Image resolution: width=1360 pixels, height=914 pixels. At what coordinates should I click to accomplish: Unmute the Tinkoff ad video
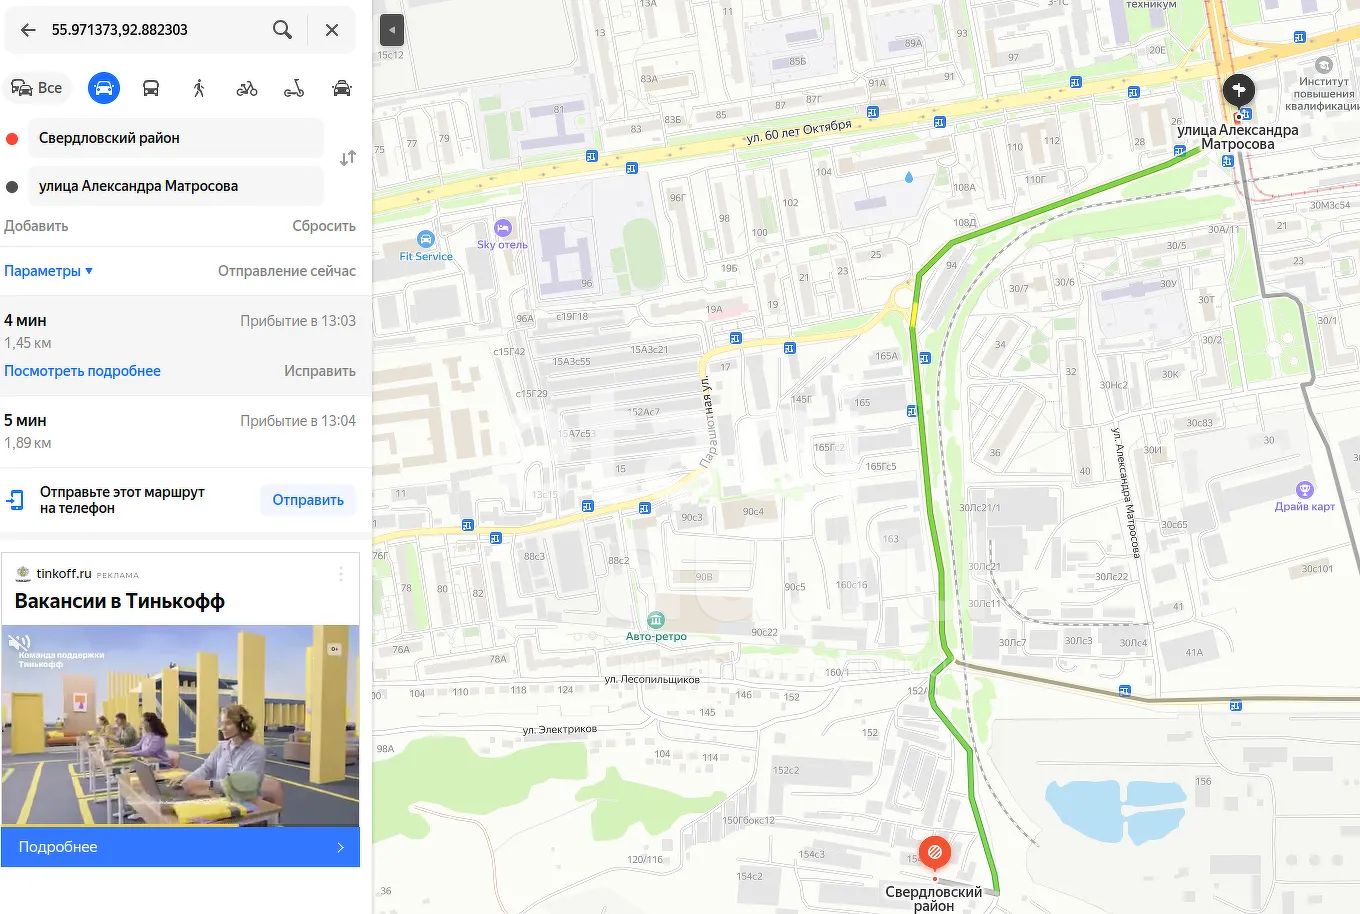19,642
